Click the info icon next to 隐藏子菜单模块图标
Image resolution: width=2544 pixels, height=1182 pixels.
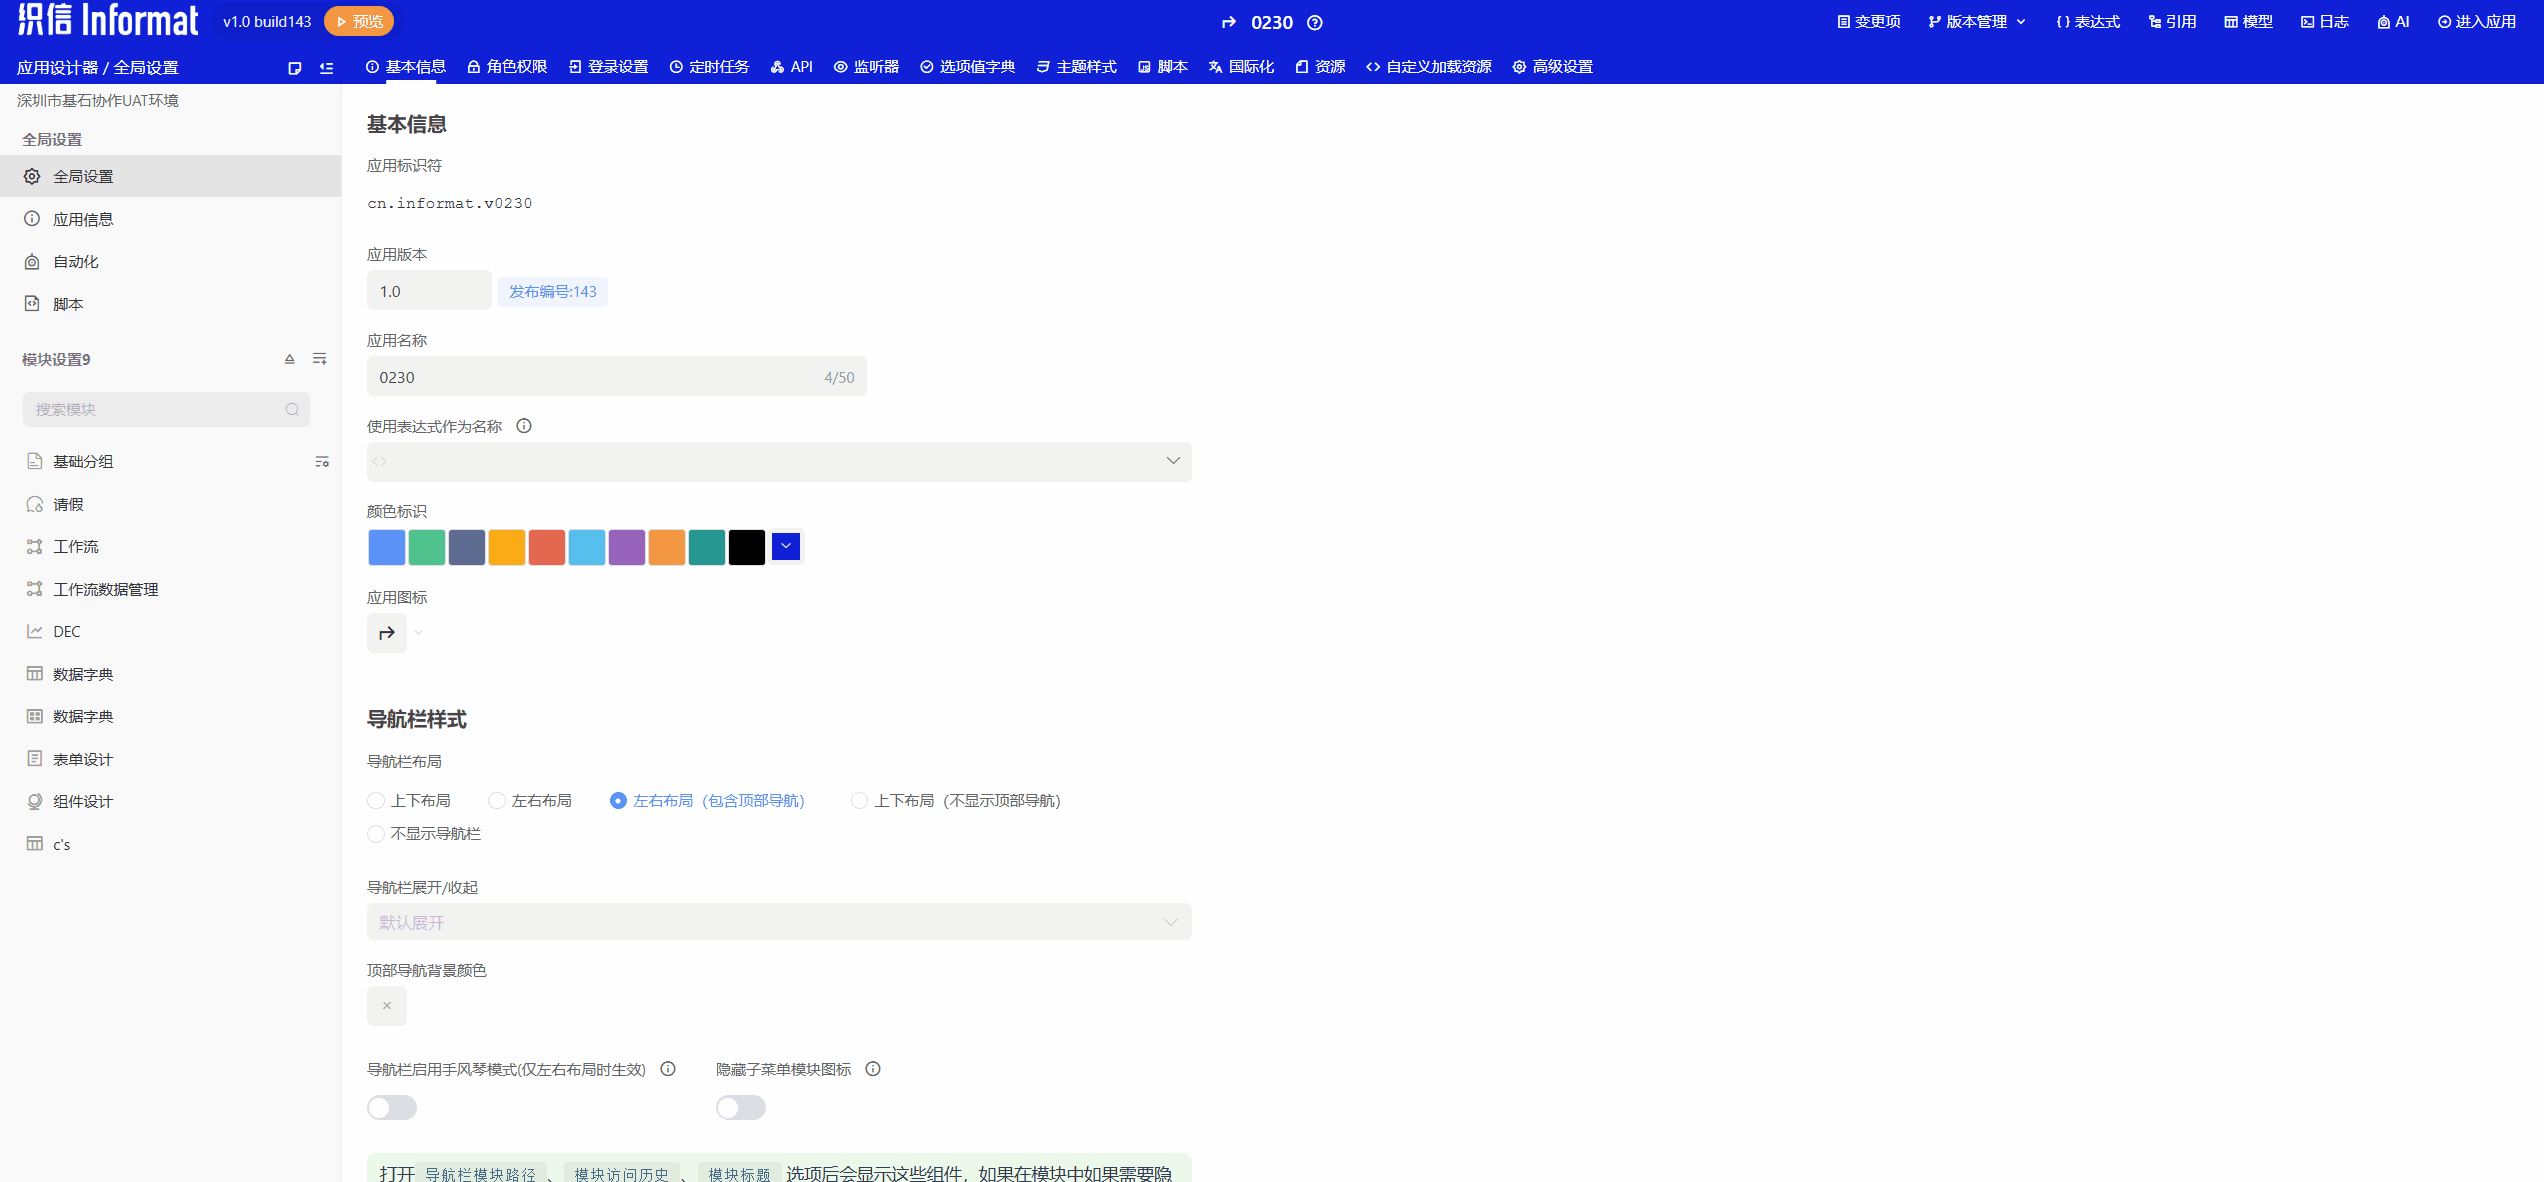point(873,1069)
